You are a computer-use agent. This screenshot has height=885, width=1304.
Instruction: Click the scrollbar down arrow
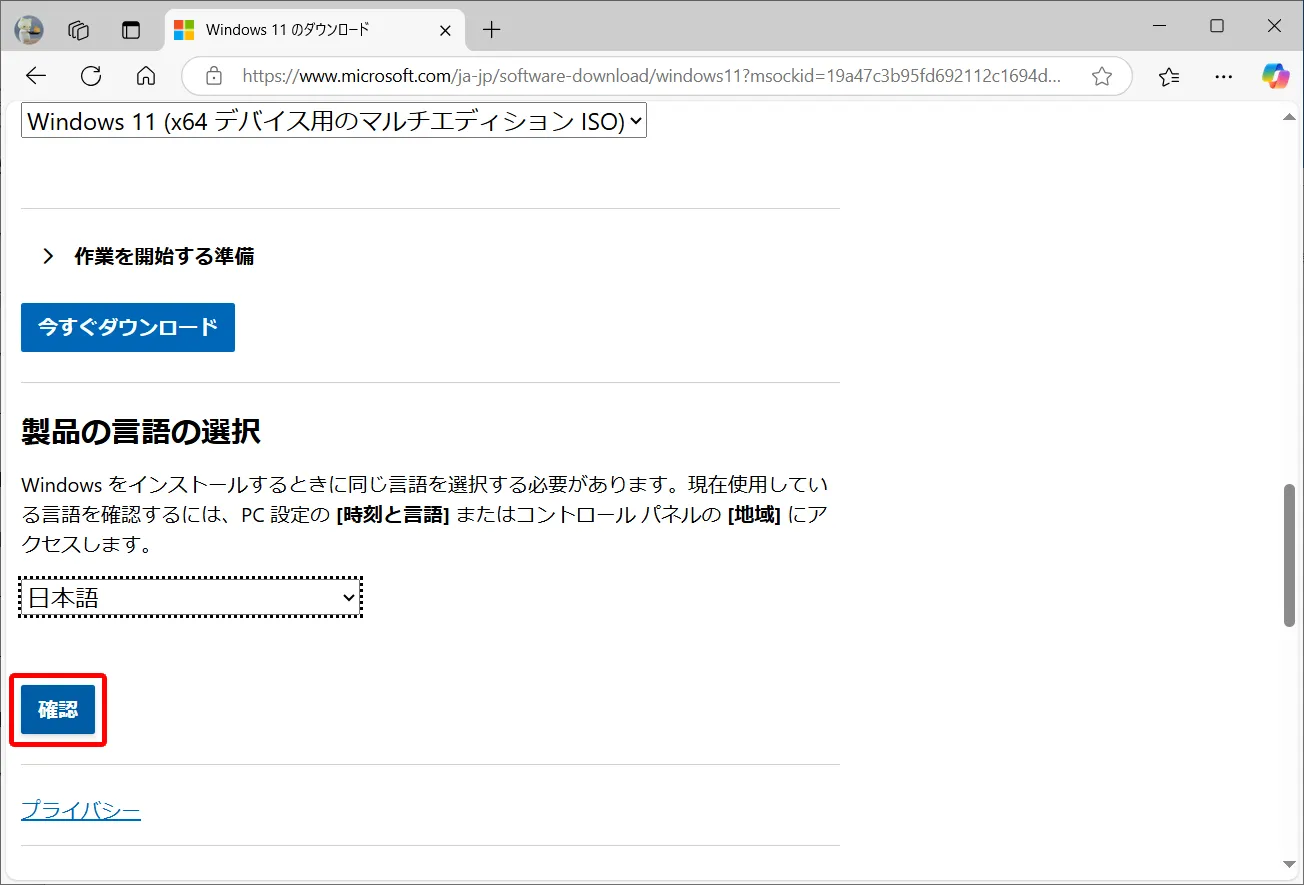point(1289,864)
